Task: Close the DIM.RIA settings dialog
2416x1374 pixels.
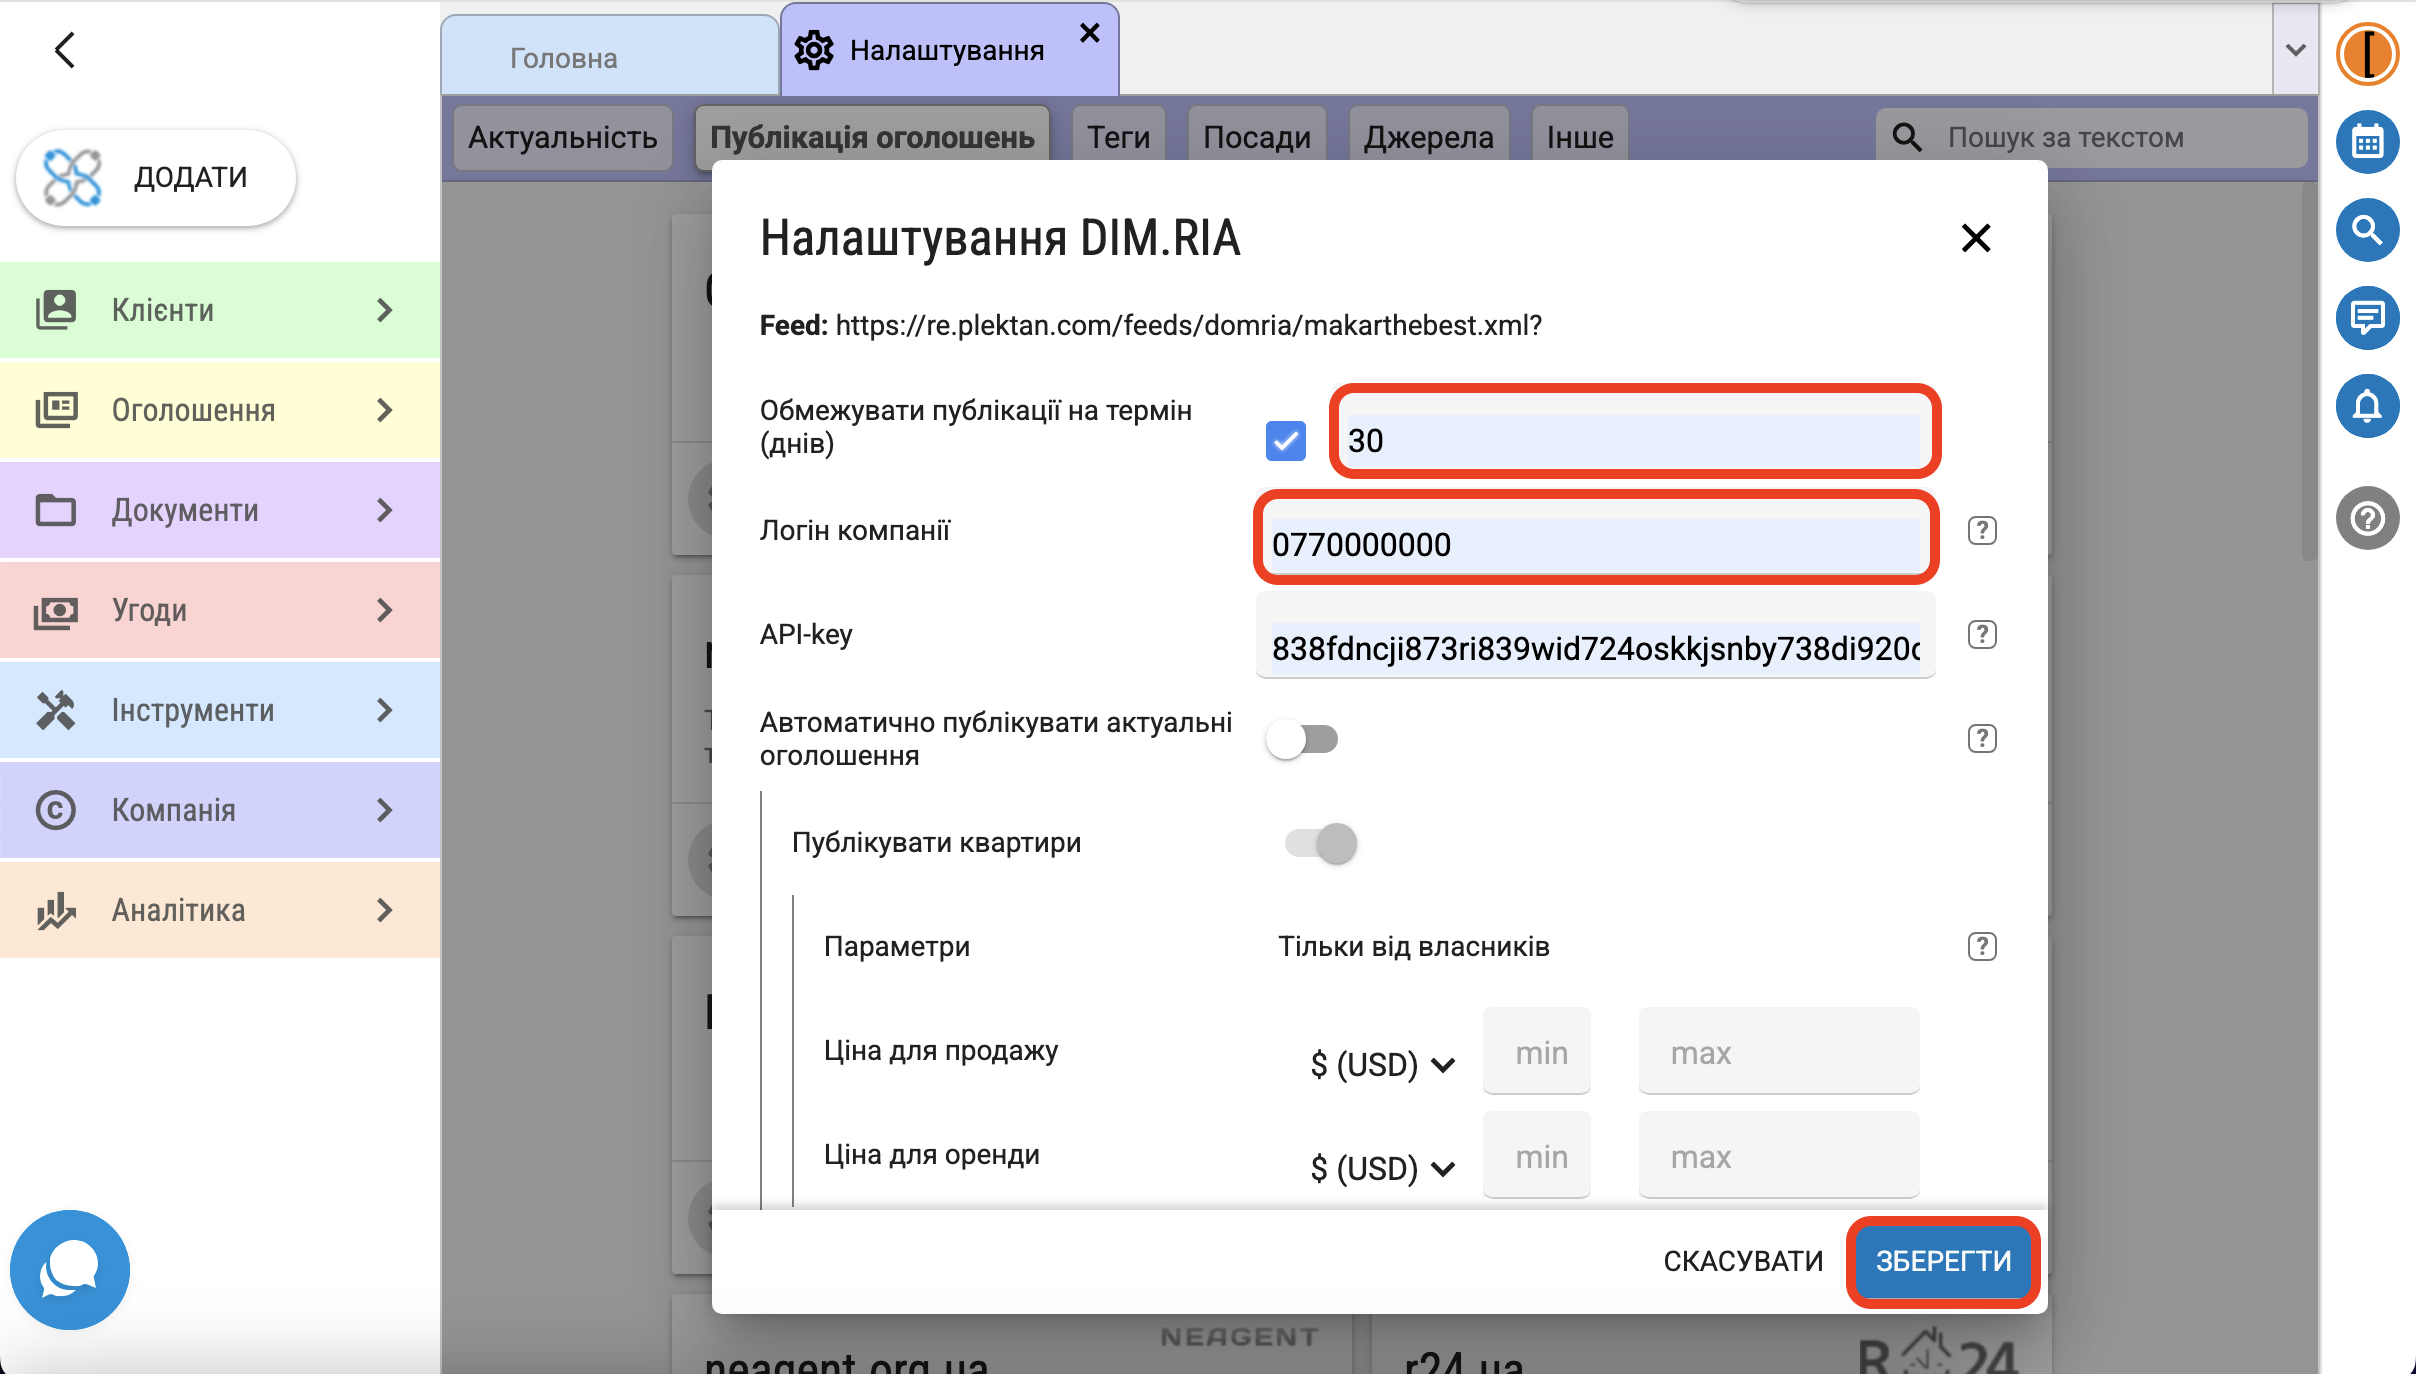Action: point(1975,238)
